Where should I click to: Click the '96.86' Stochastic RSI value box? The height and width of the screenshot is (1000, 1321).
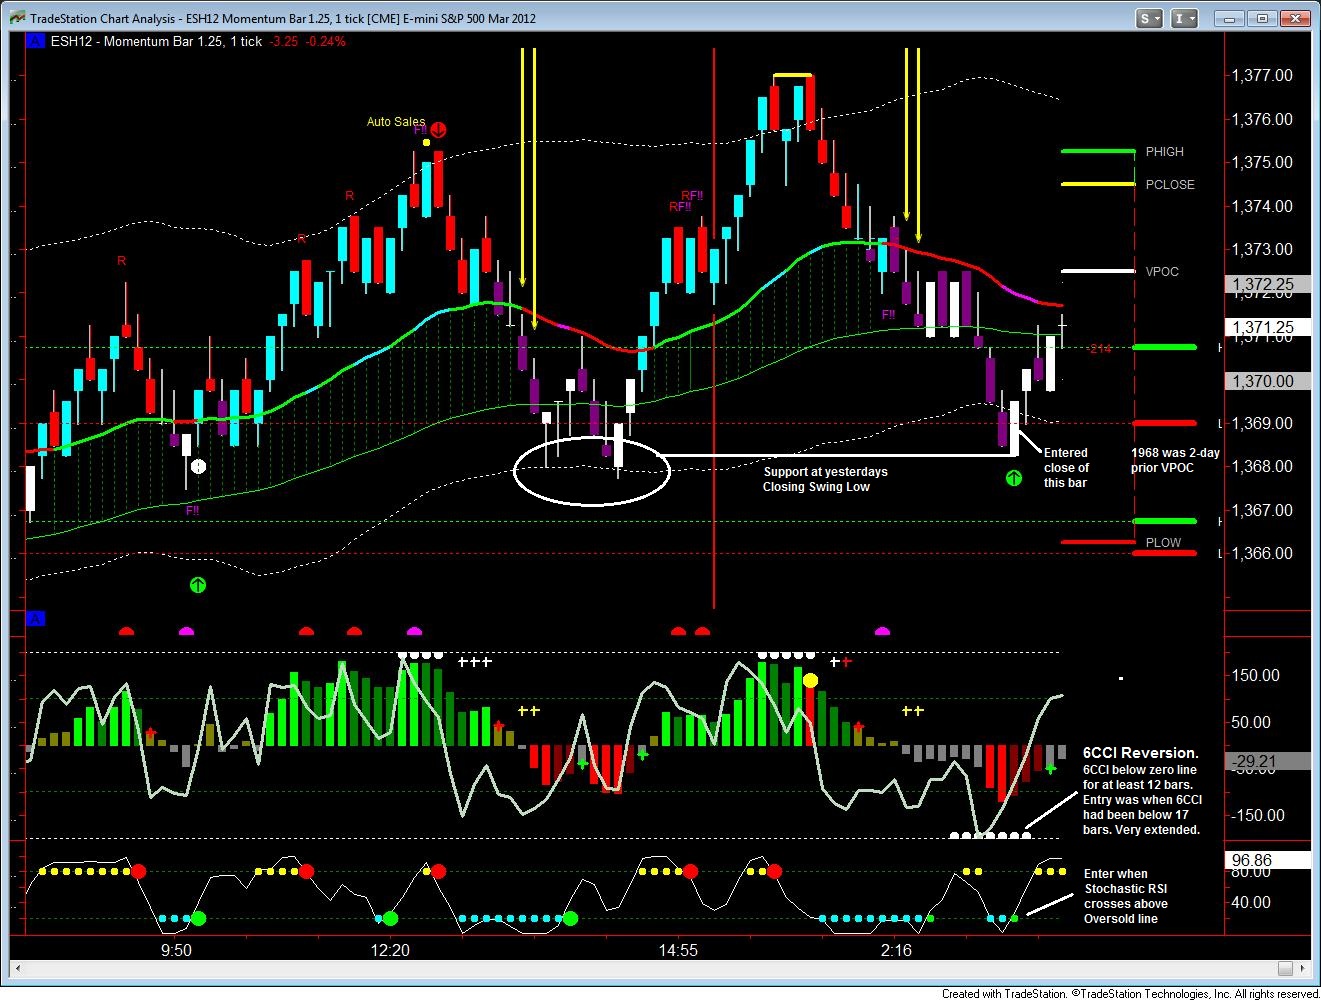pyautogui.click(x=1267, y=860)
